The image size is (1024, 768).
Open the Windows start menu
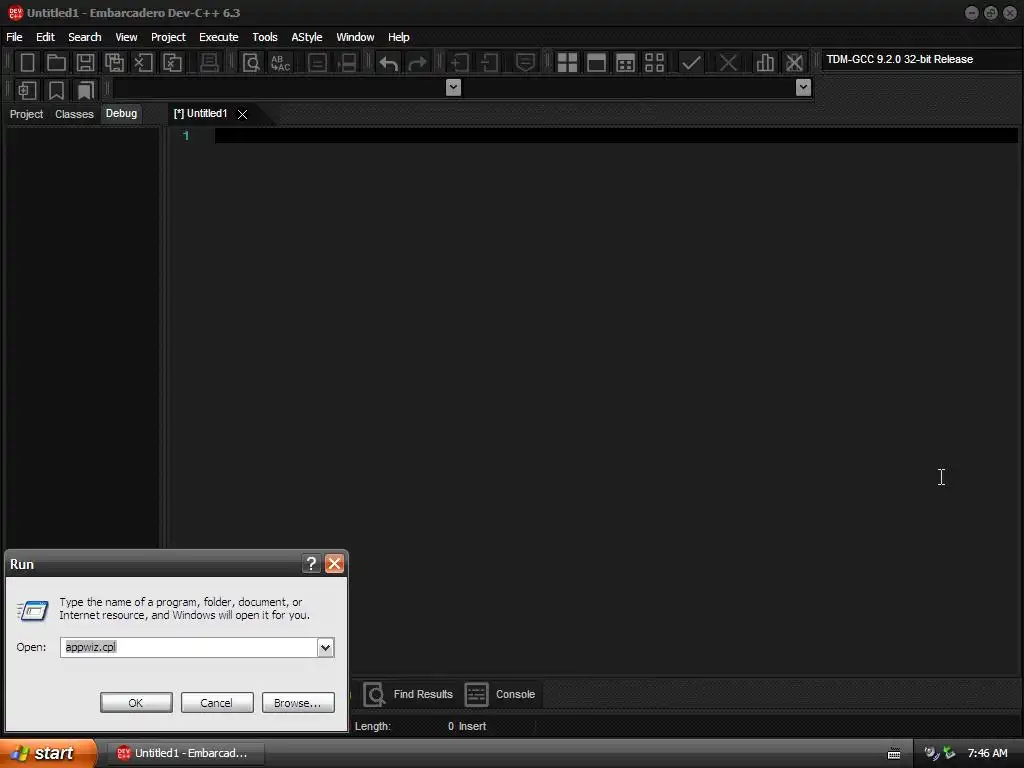click(48, 753)
